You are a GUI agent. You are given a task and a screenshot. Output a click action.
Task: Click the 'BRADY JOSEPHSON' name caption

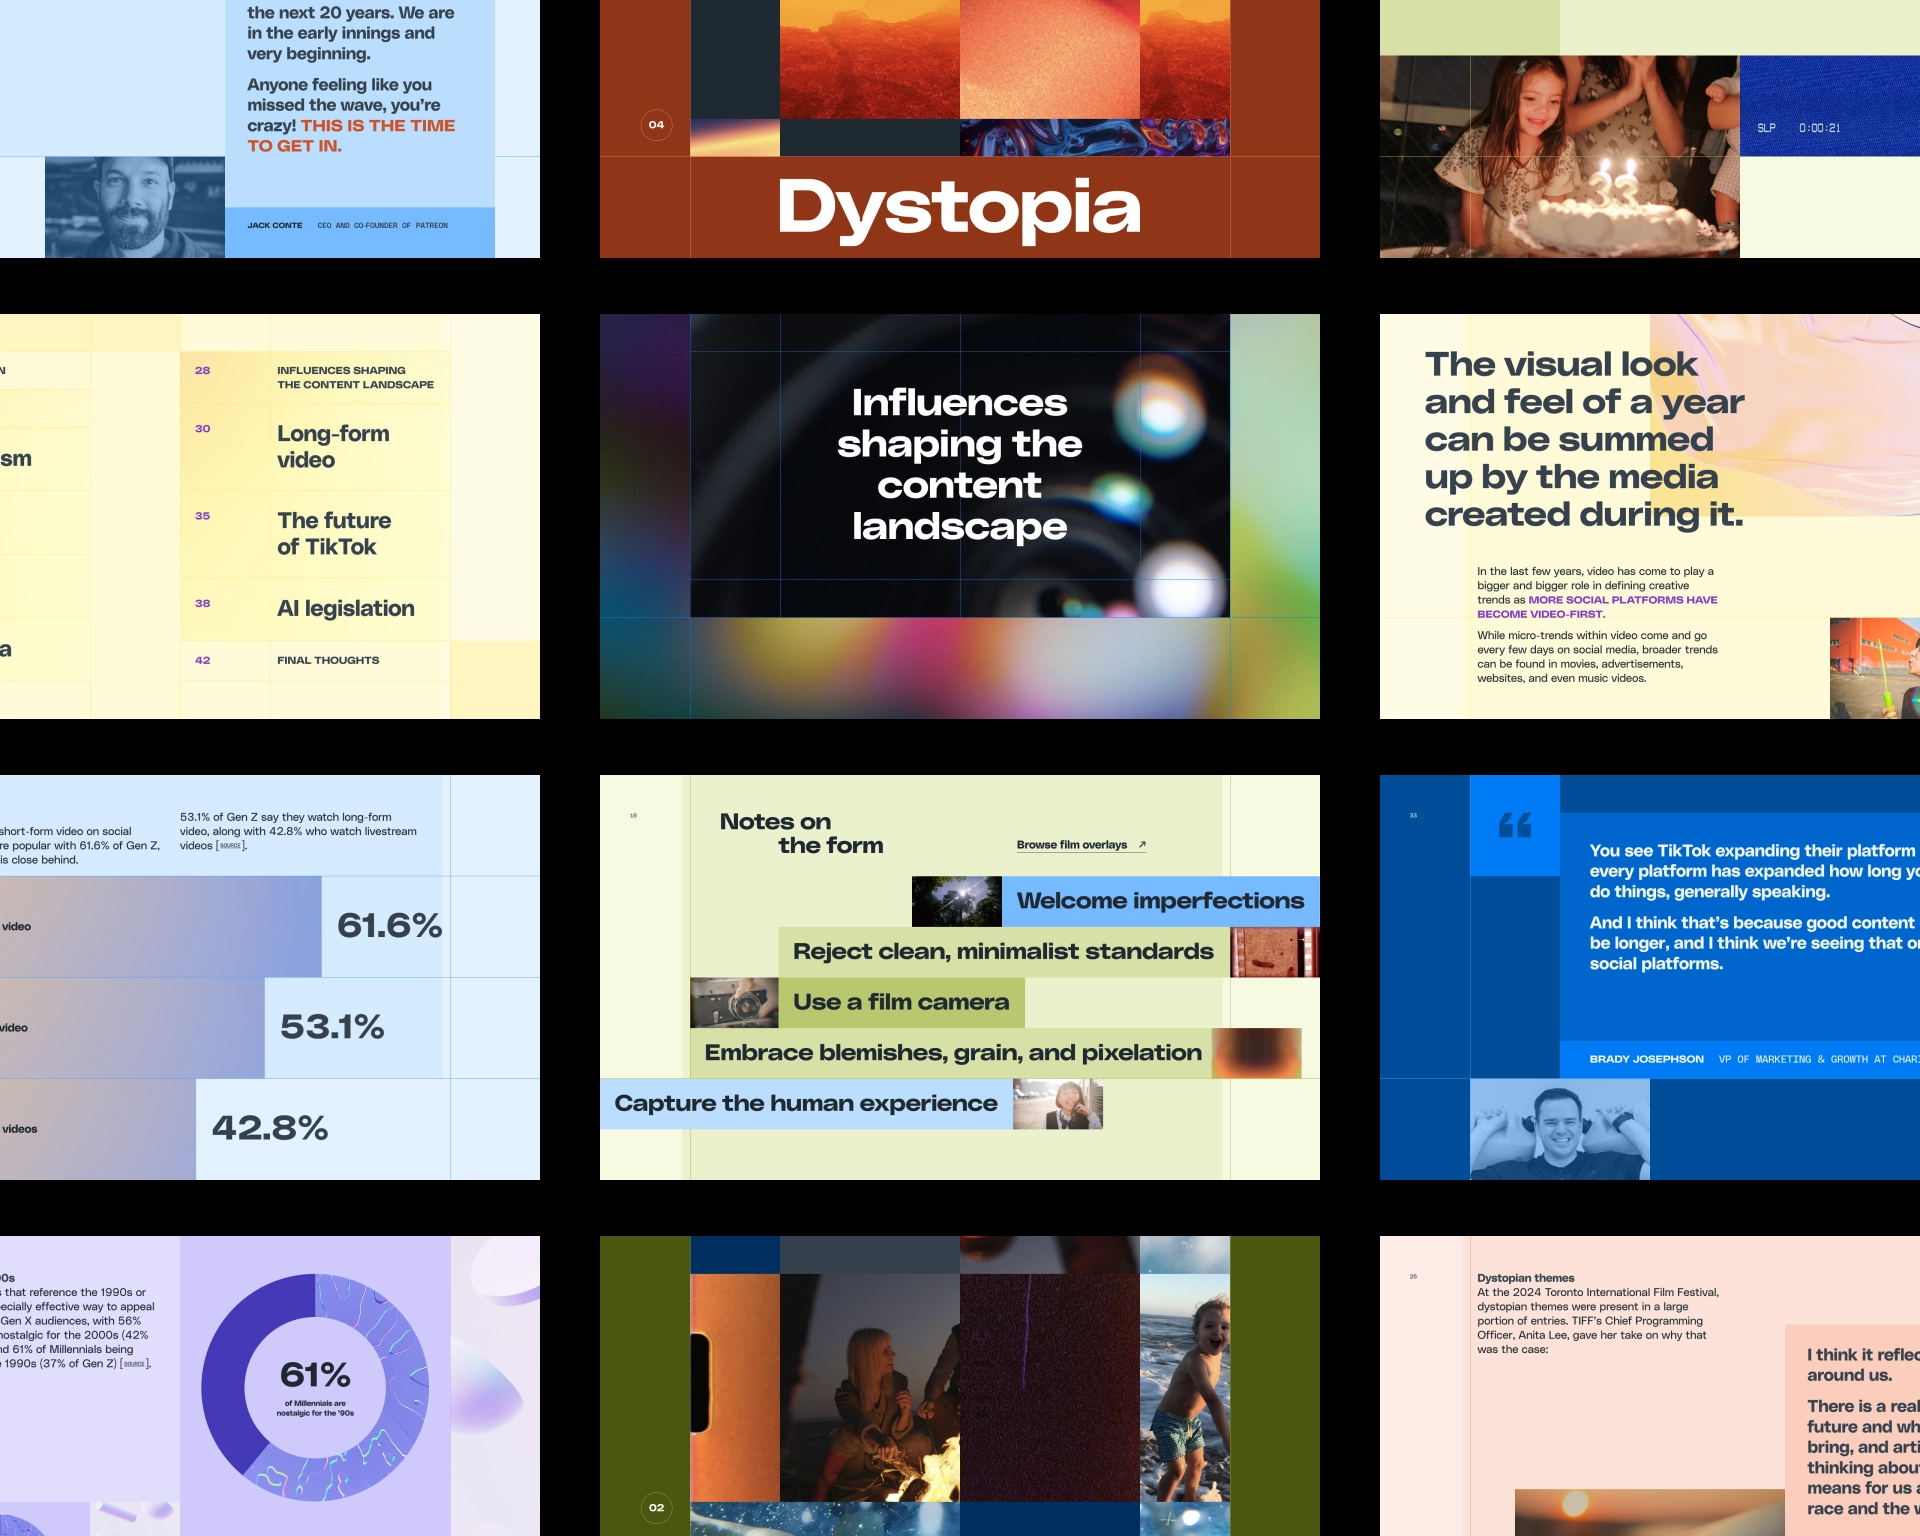click(x=1646, y=1059)
